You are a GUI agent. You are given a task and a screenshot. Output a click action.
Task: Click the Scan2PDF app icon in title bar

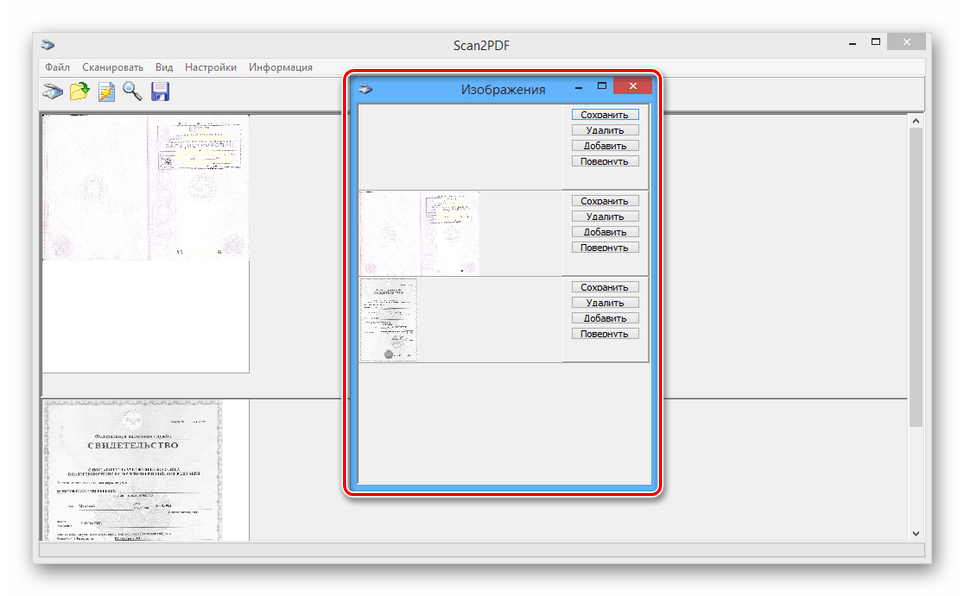click(x=48, y=44)
